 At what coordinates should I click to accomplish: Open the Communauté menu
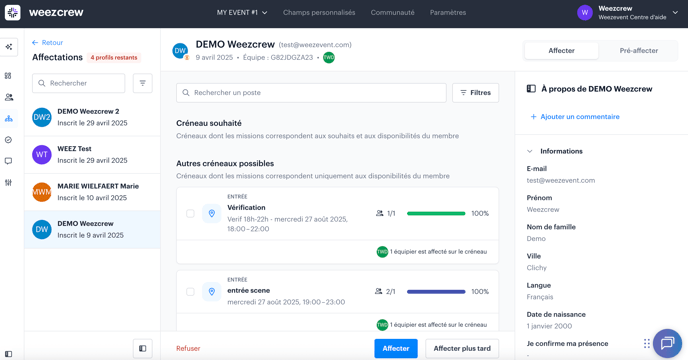click(392, 13)
